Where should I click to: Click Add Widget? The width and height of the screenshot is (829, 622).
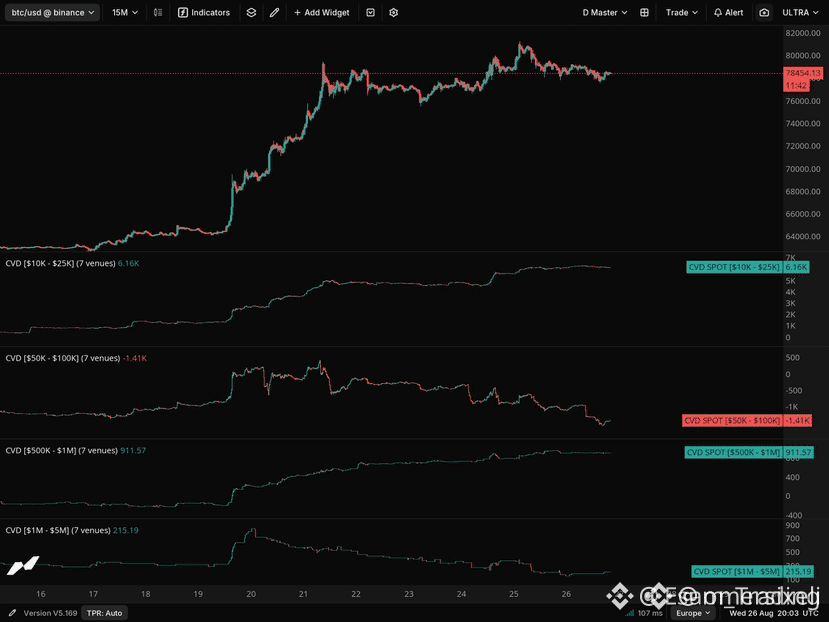[321, 12]
